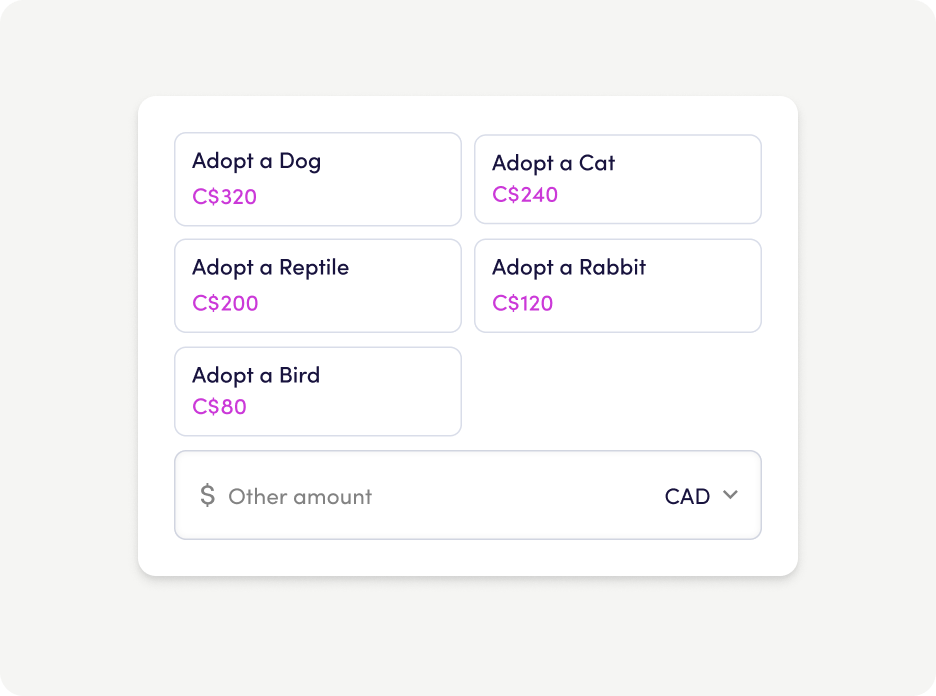Screen dimensions: 936x696
Task: Click the "Adopt a Cat" title text
Action: 554,163
